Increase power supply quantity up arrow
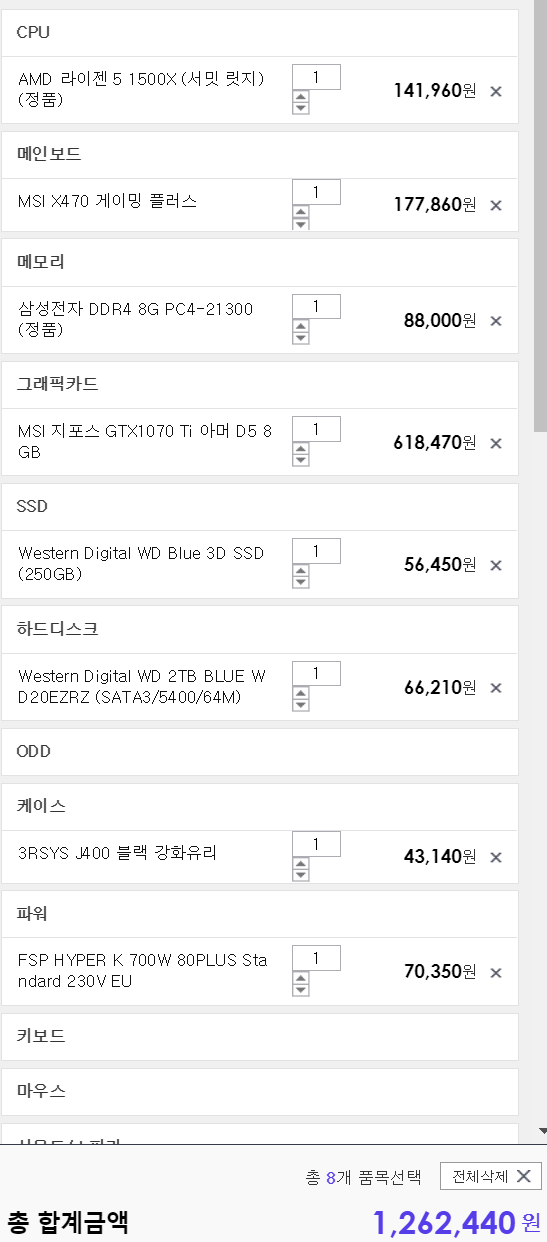The width and height of the screenshot is (547, 1242). pos(301,976)
